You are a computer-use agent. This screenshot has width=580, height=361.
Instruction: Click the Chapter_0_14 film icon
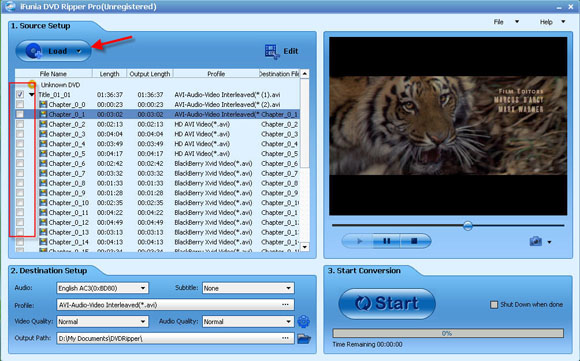(x=43, y=242)
